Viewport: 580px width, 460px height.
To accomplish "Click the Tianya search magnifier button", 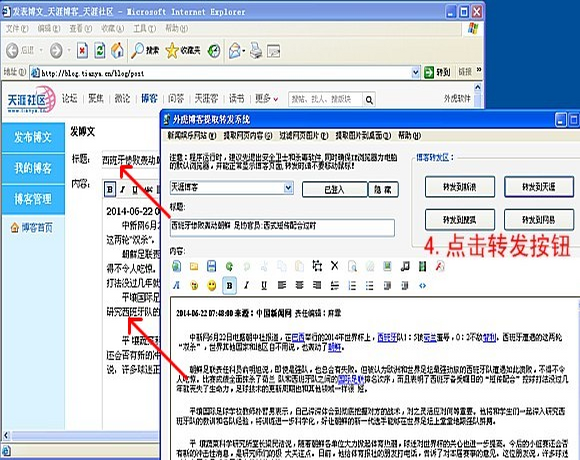I will tap(369, 99).
